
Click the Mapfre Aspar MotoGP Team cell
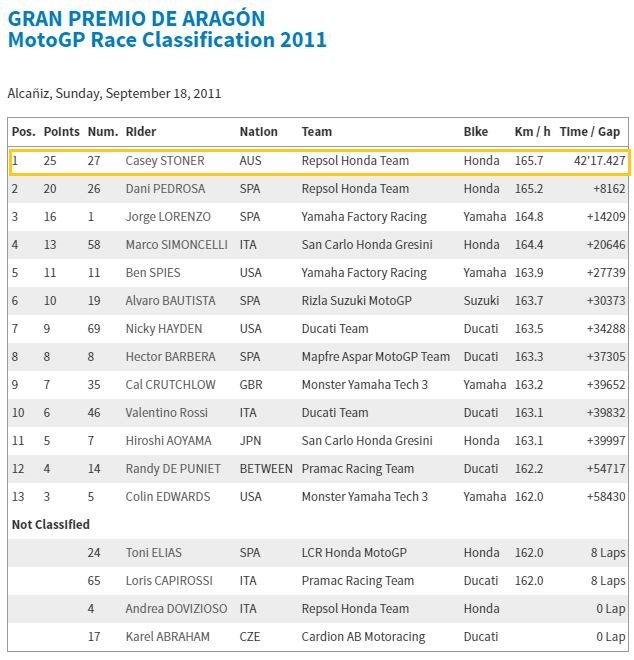coord(375,356)
